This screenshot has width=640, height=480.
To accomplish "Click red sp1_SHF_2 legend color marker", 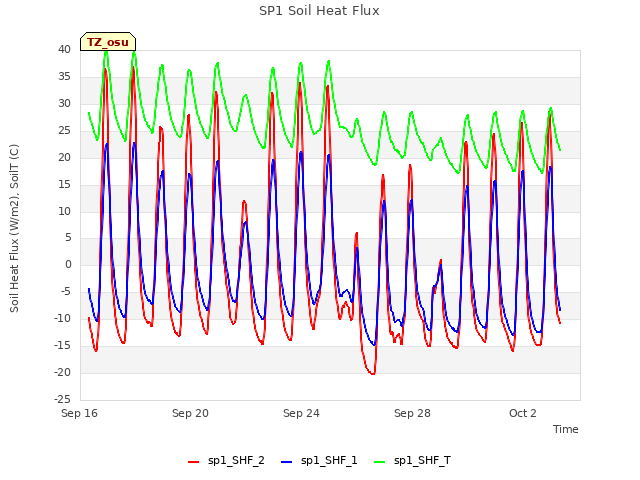I will [x=193, y=462].
